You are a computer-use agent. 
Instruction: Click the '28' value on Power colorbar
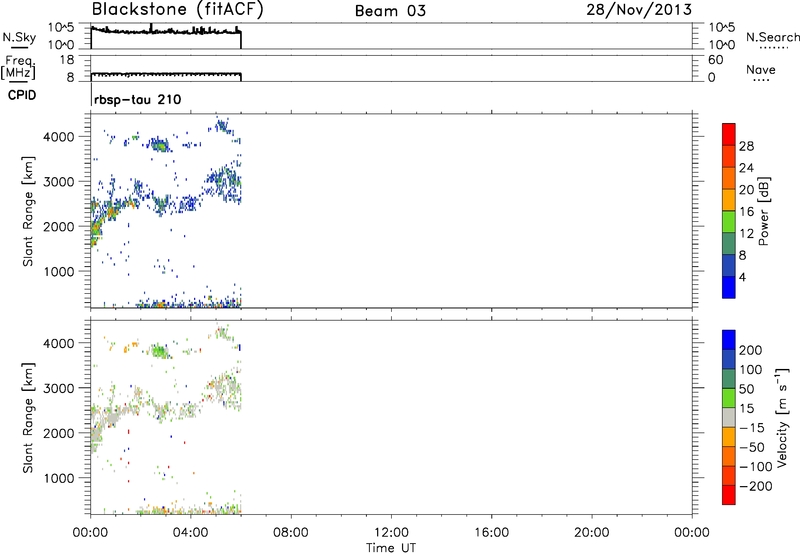pyautogui.click(x=746, y=146)
